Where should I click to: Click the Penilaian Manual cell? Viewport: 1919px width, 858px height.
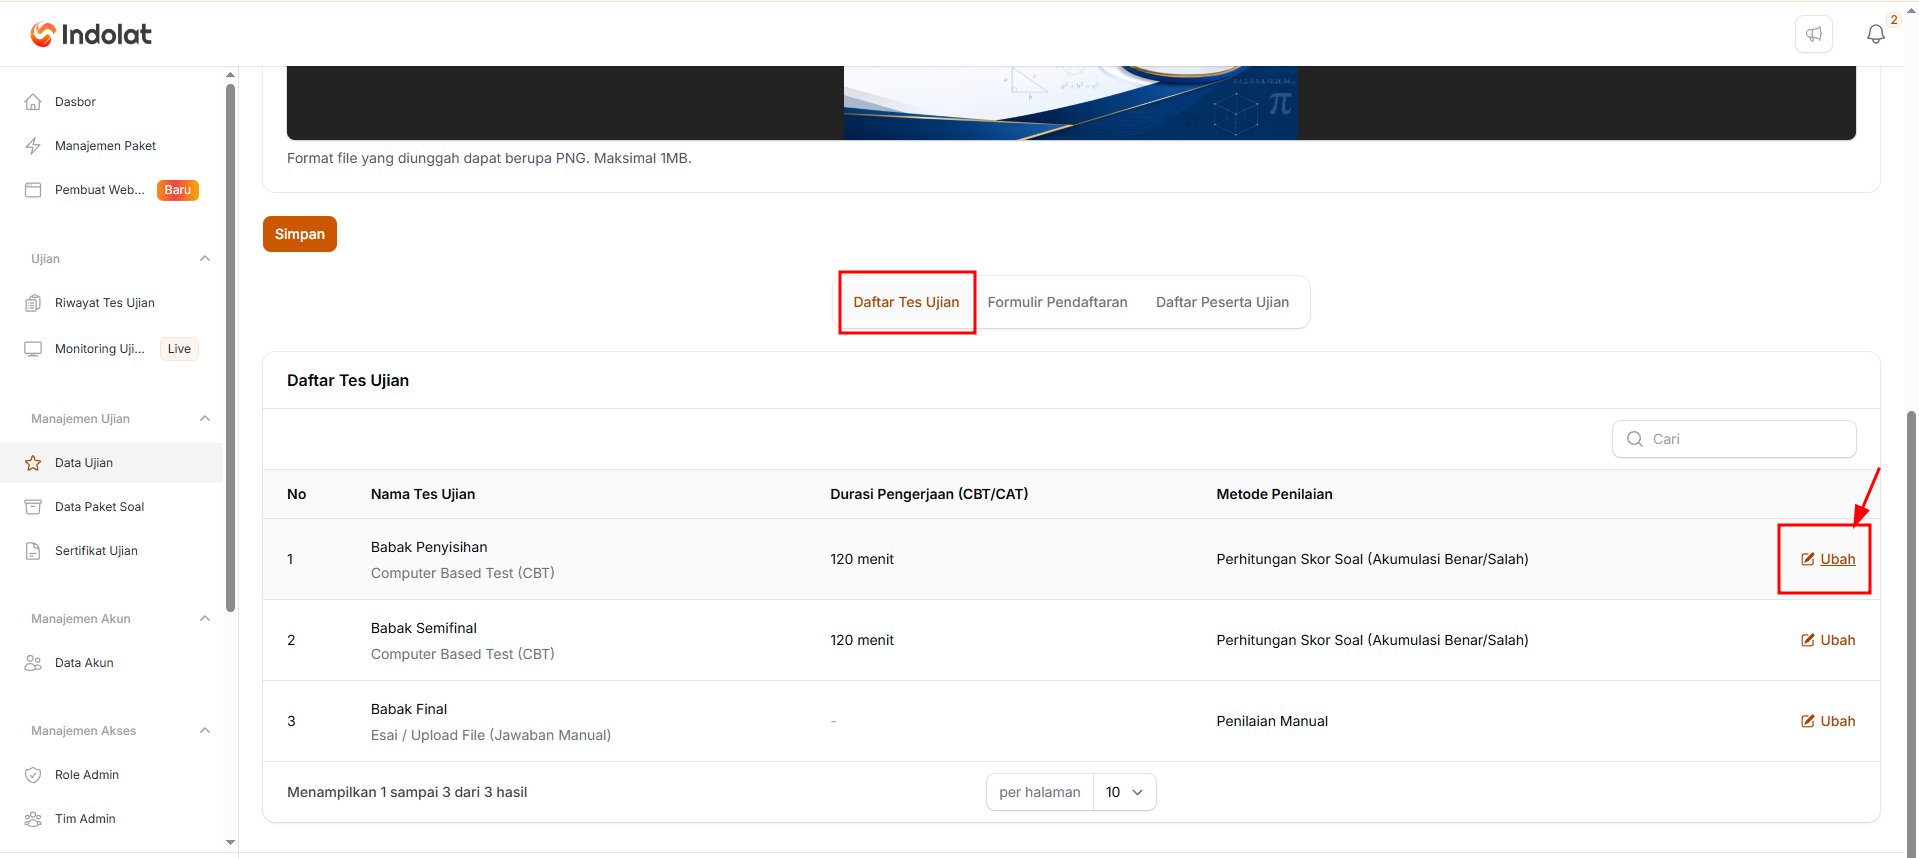1272,721
